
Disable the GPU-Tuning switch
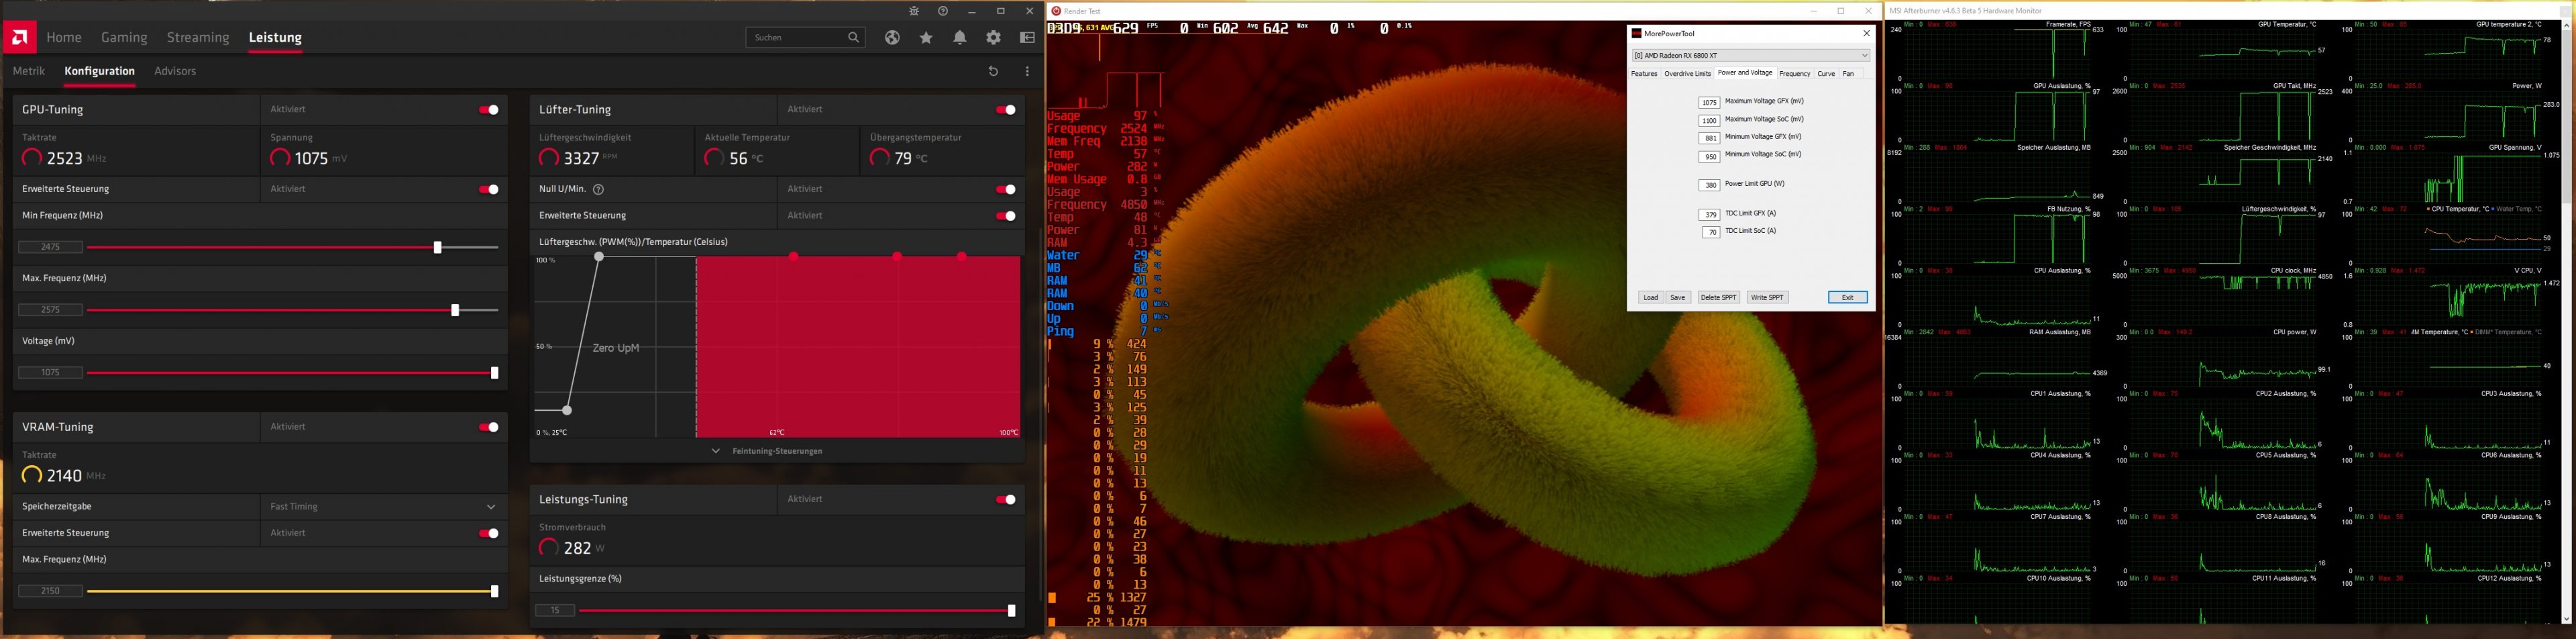coord(489,110)
